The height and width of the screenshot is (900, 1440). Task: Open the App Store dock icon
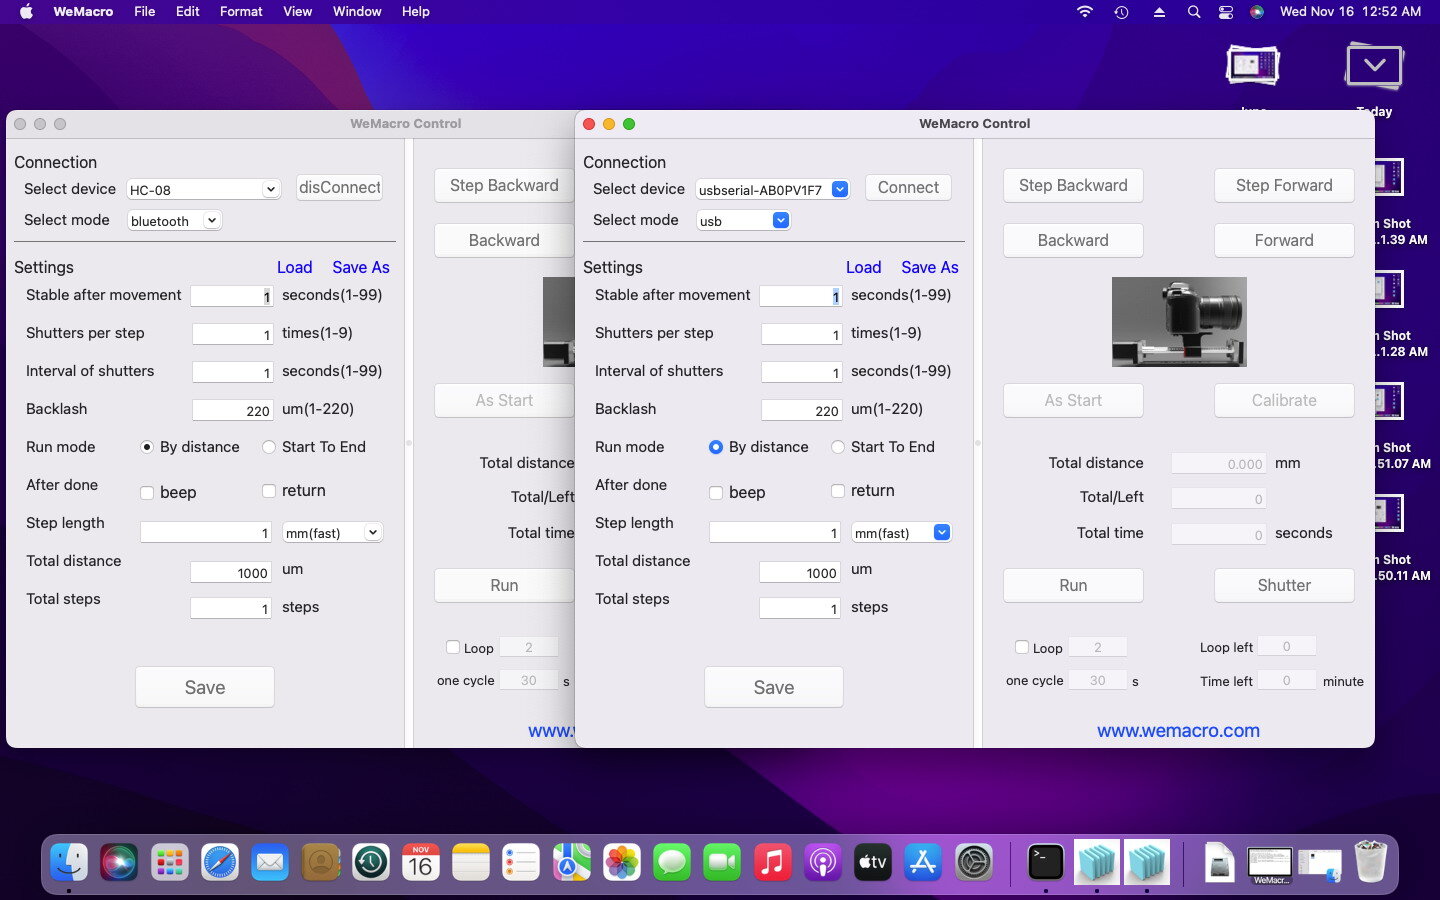click(922, 861)
